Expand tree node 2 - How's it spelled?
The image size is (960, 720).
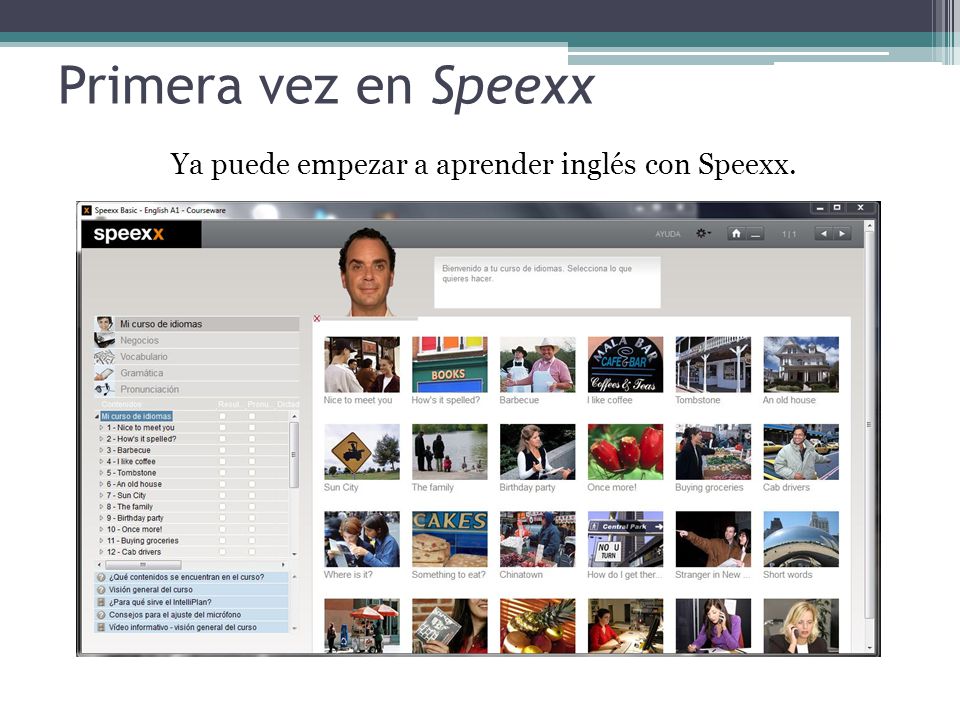coord(102,438)
